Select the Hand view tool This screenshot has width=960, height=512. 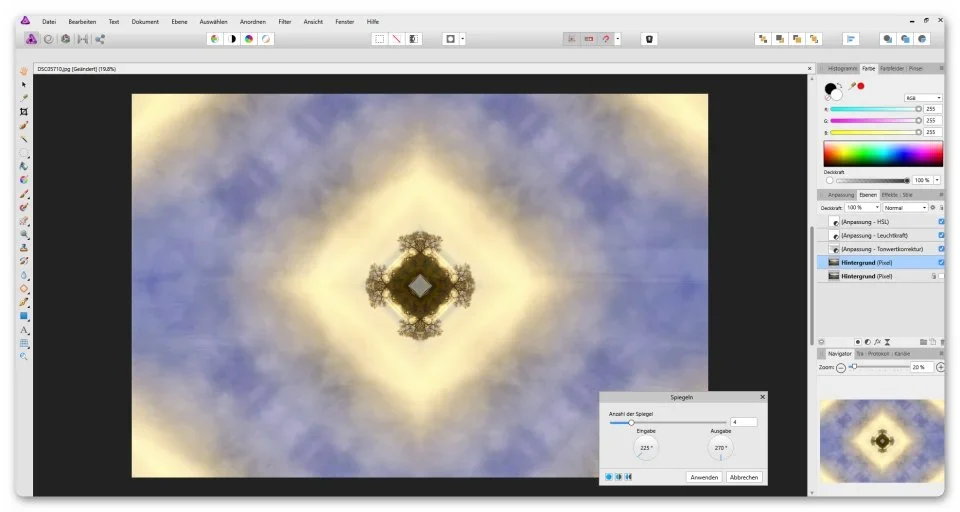pos(24,71)
